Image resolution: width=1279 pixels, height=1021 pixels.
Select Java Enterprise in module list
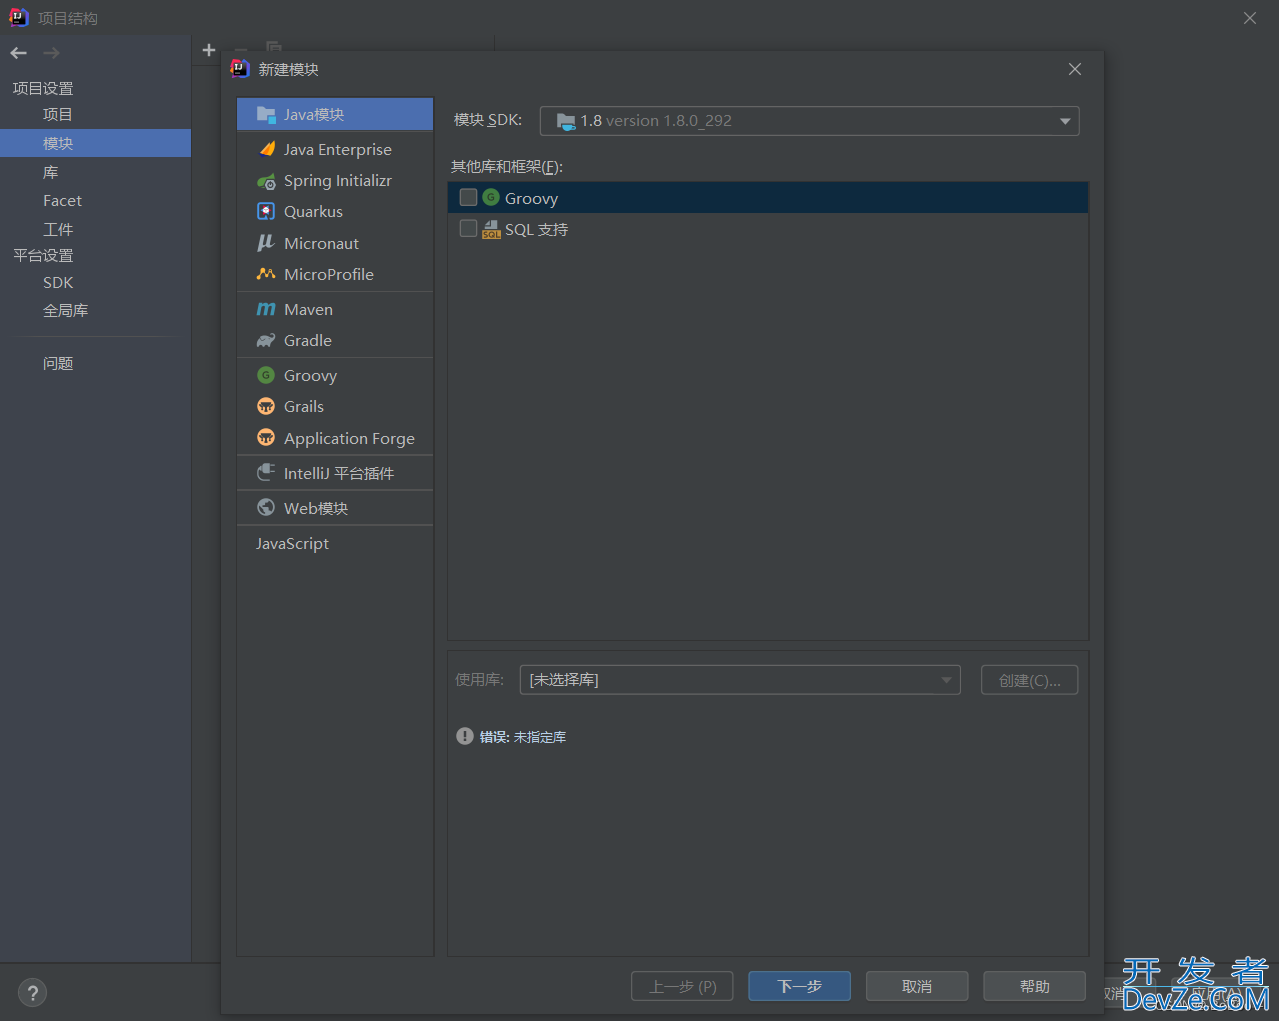tap(335, 149)
